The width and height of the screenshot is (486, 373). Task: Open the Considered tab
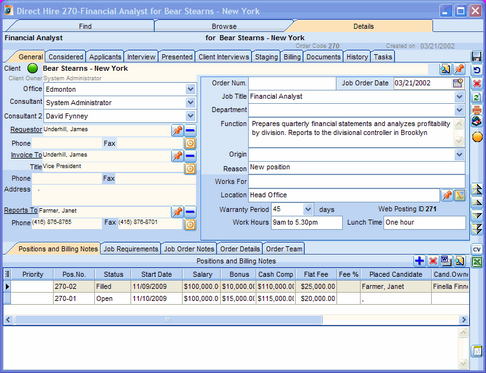point(66,57)
